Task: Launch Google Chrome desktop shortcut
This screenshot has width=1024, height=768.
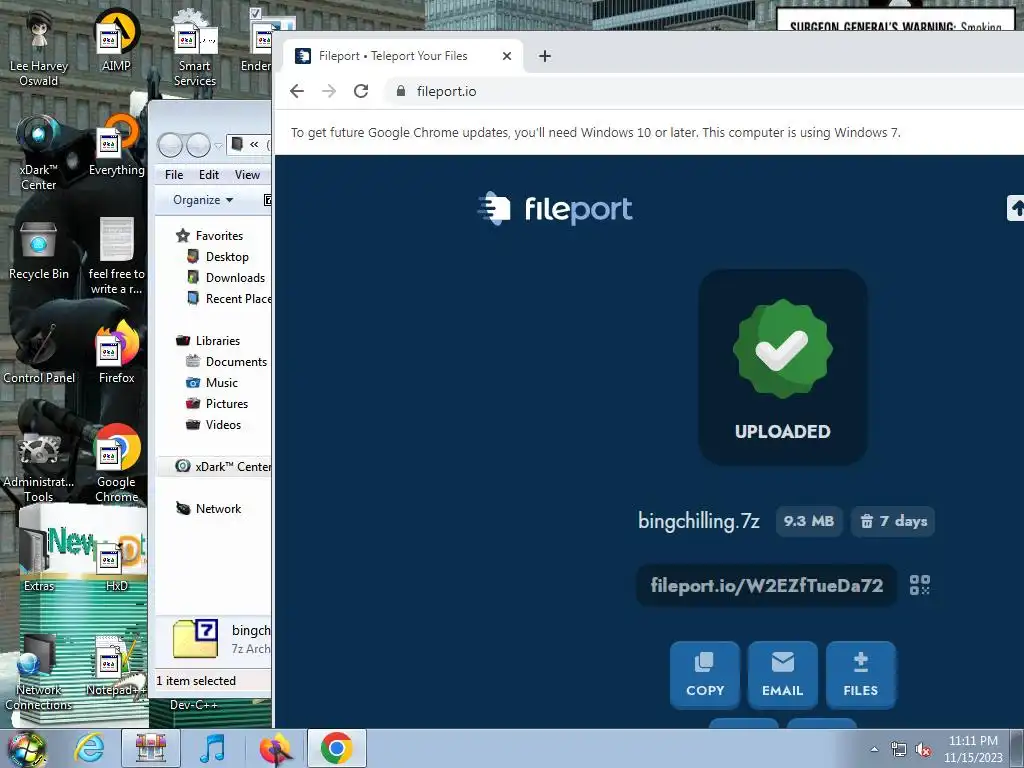Action: point(116,464)
